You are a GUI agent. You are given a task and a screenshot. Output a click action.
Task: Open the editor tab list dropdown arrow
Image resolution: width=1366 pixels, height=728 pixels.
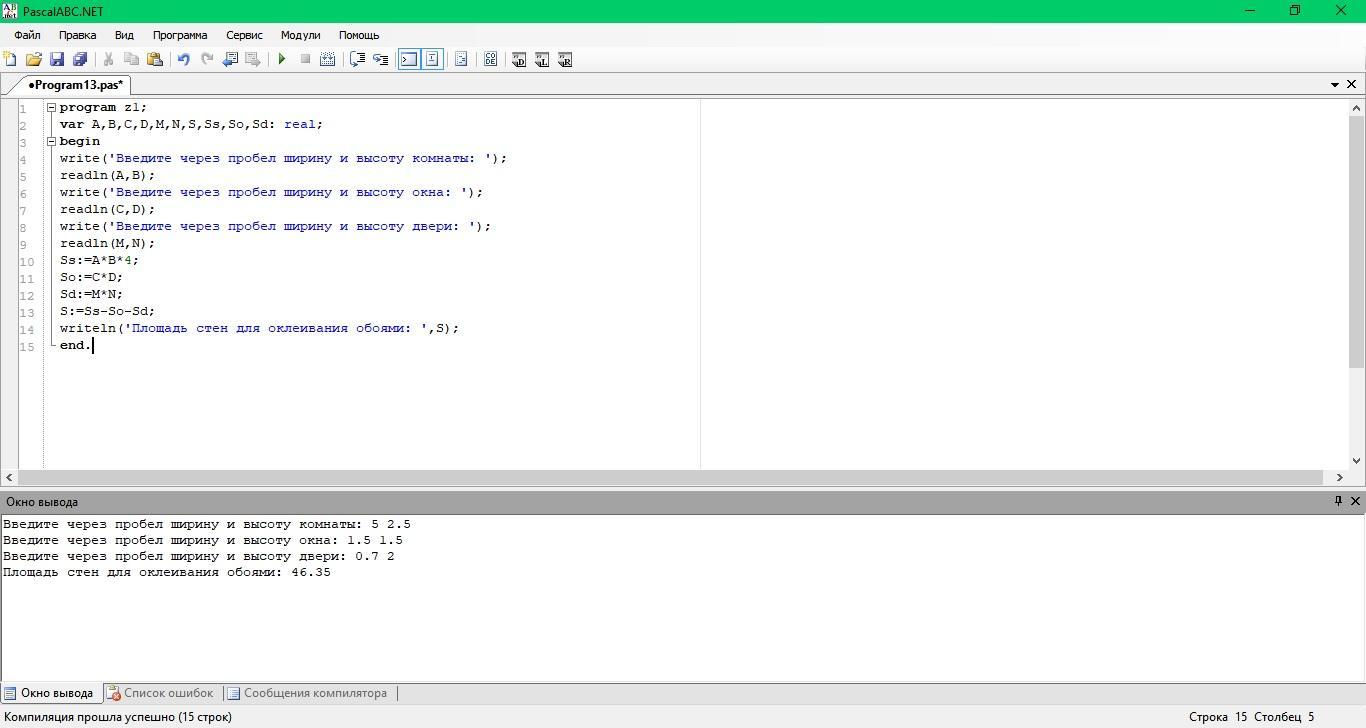pos(1334,85)
